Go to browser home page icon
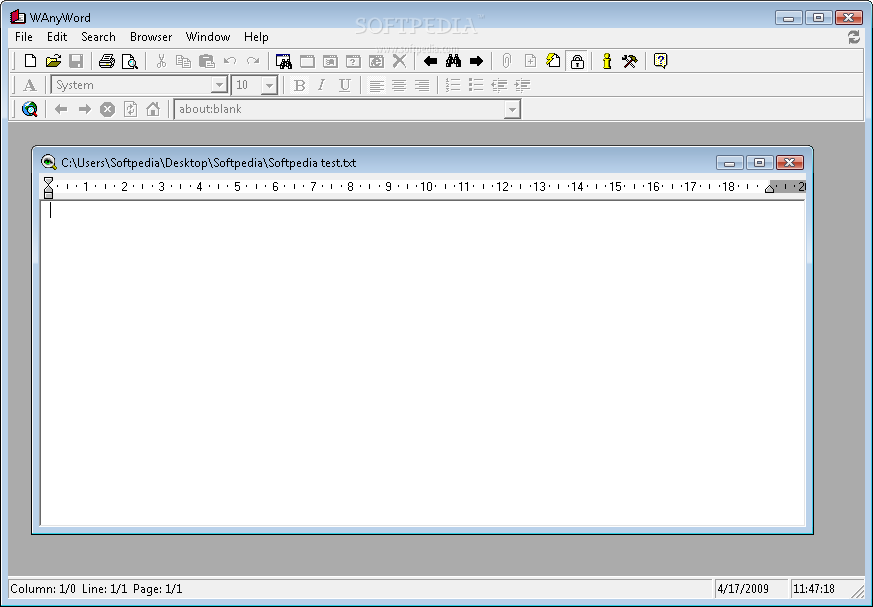873x607 pixels. click(x=153, y=109)
